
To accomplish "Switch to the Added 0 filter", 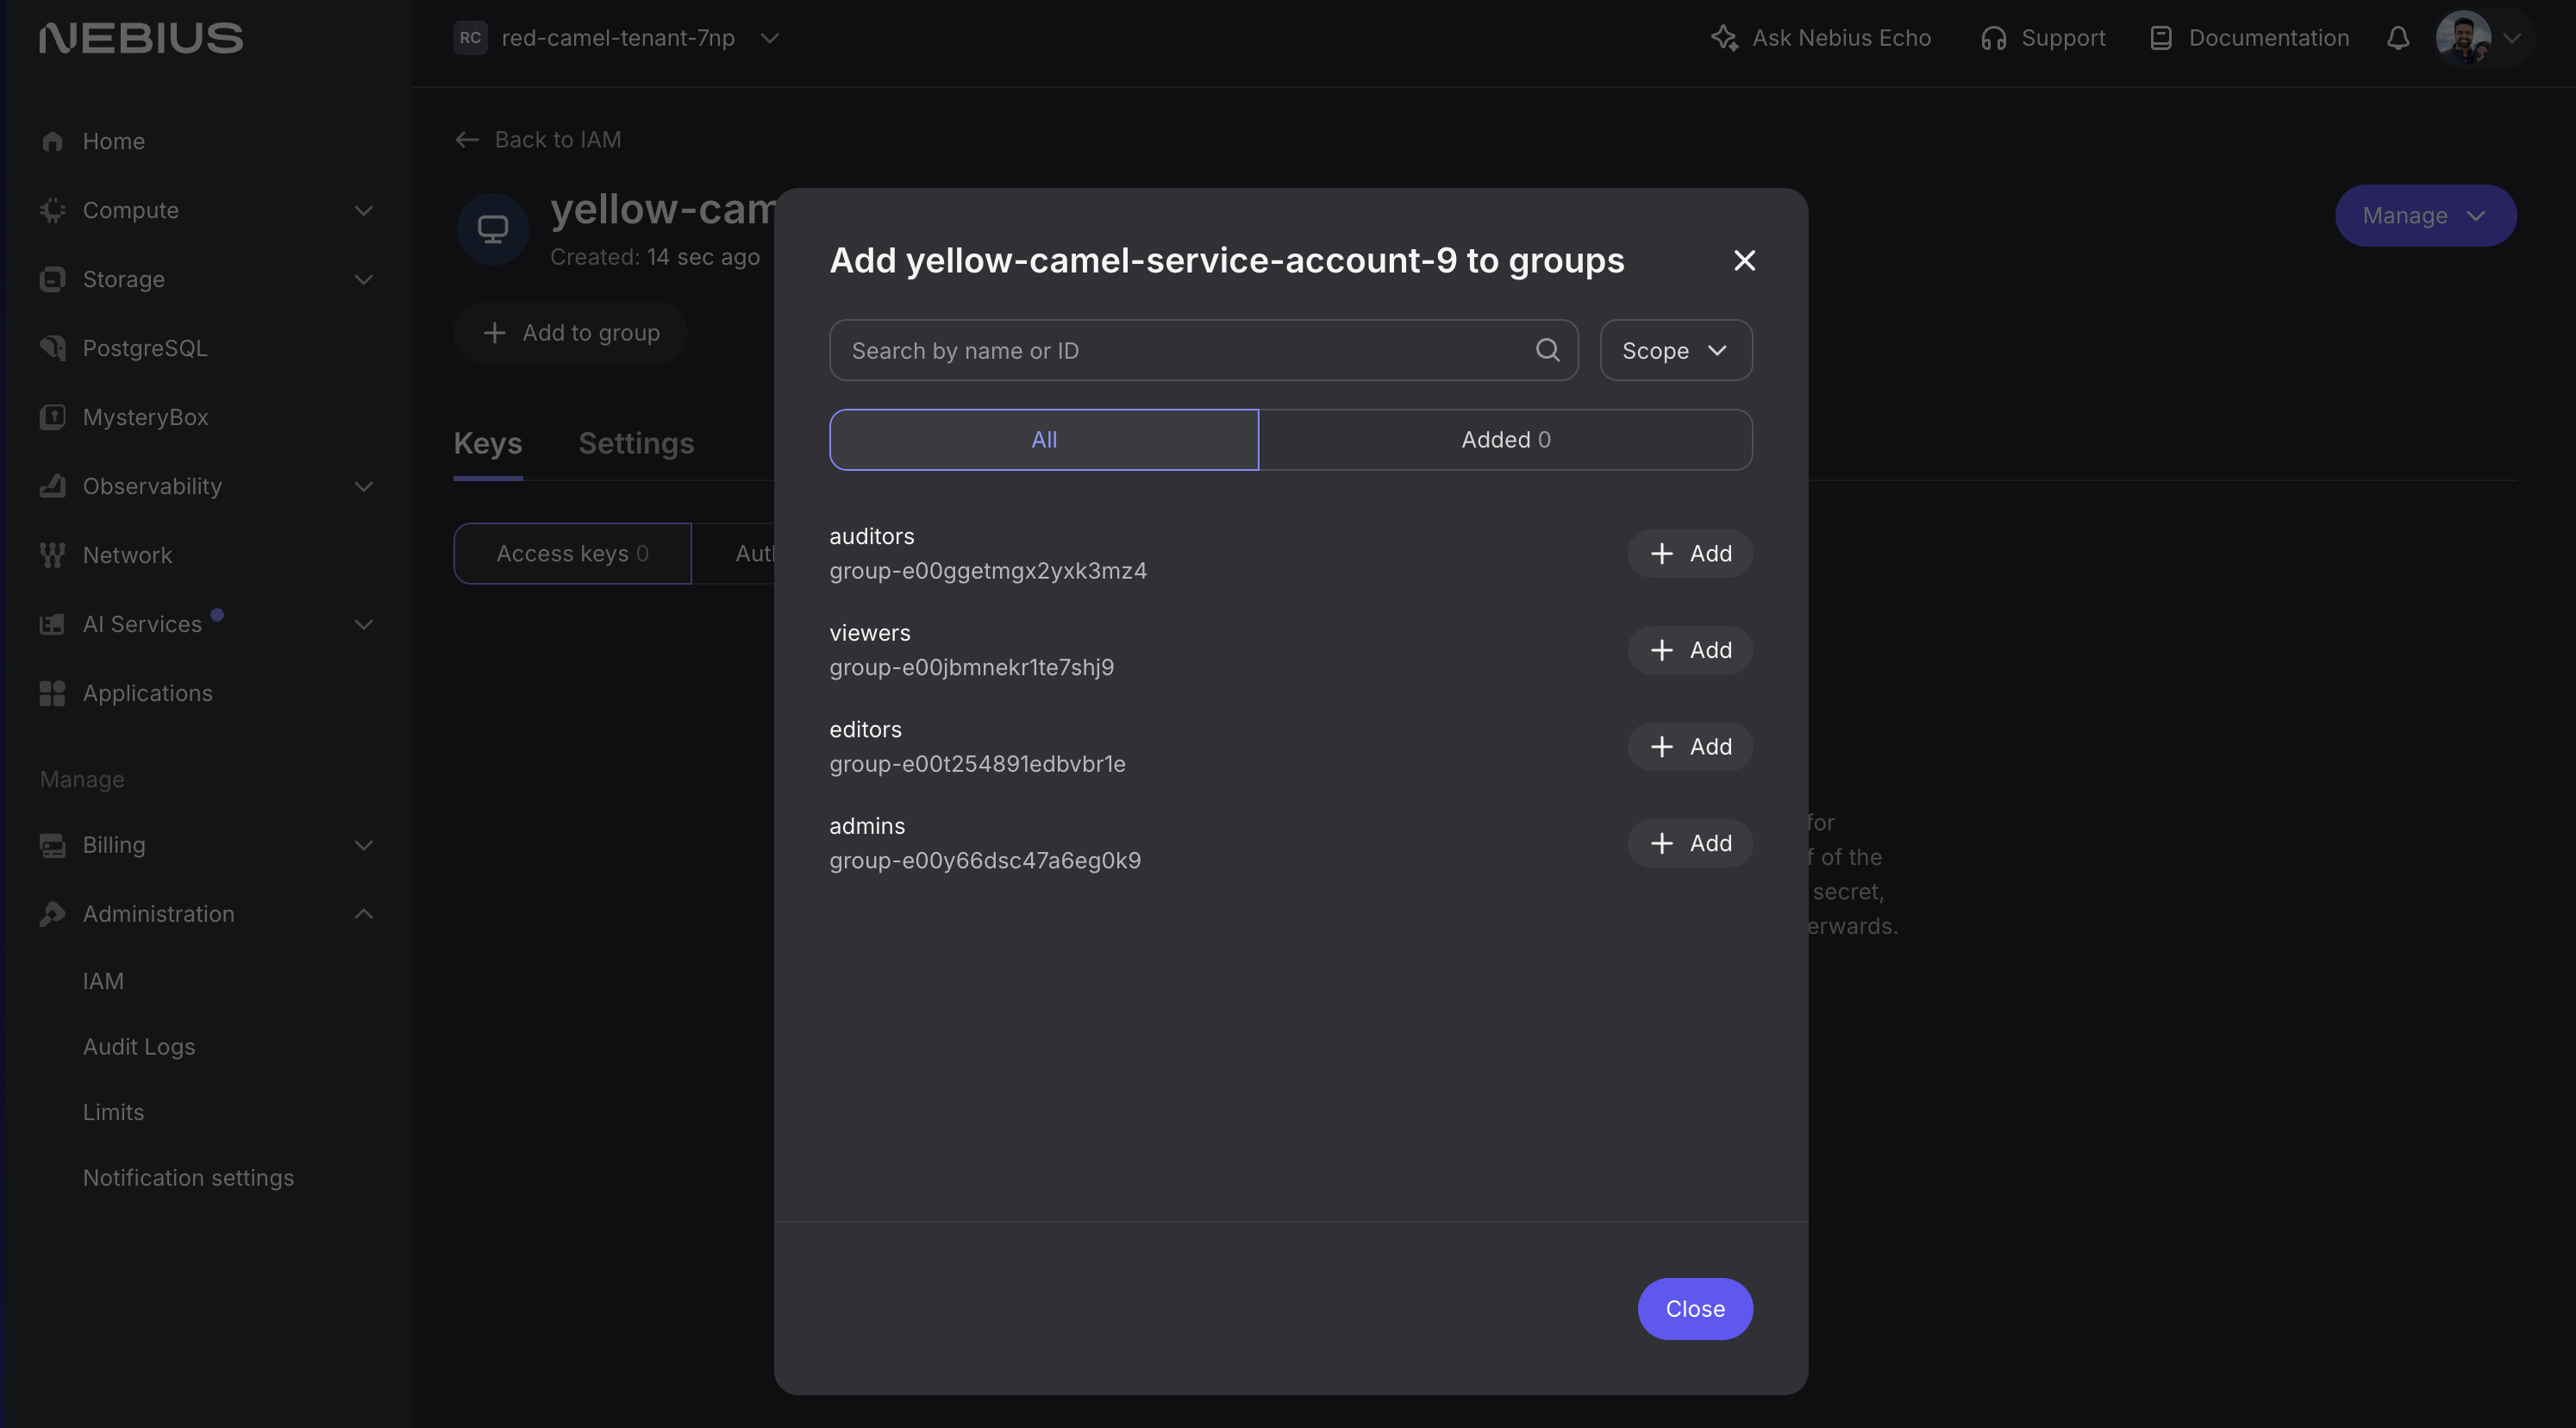I will click(x=1505, y=440).
